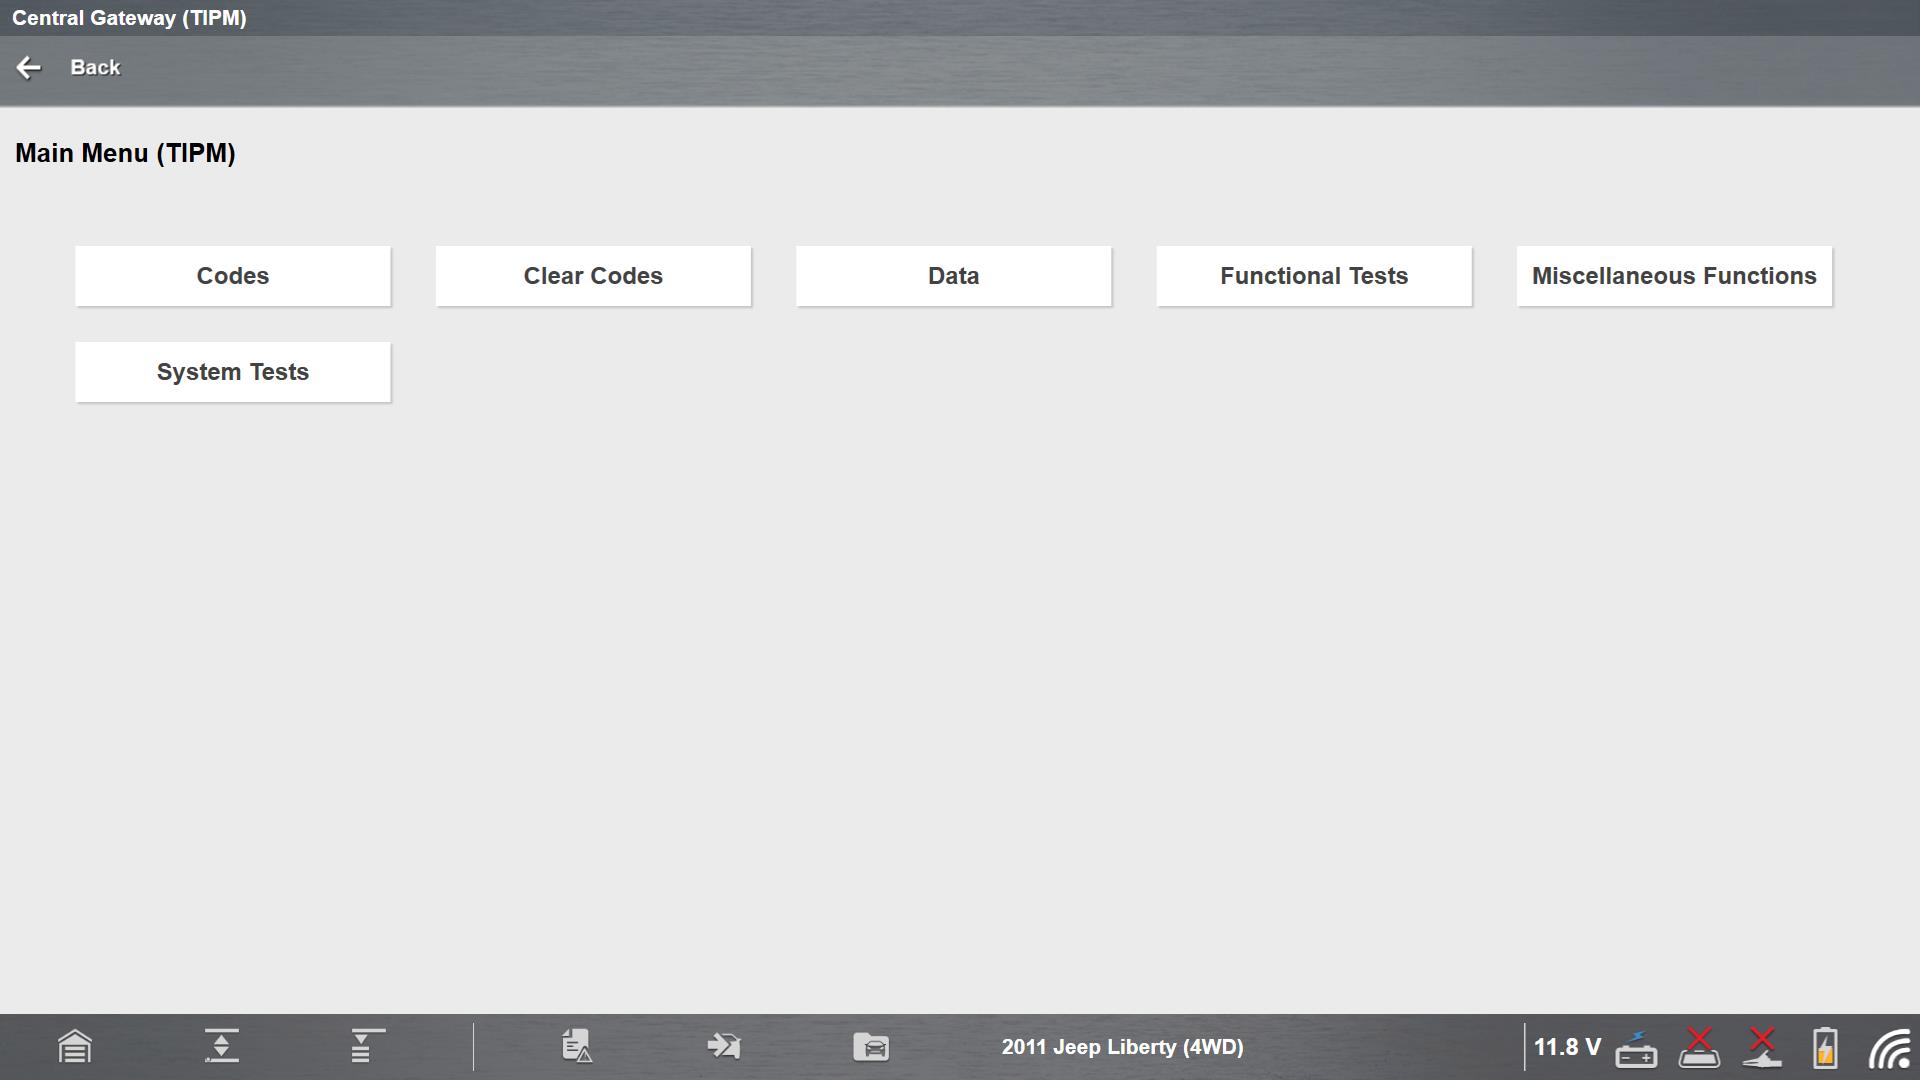This screenshot has width=1920, height=1080.
Task: Click the Home garage icon
Action: tap(75, 1047)
